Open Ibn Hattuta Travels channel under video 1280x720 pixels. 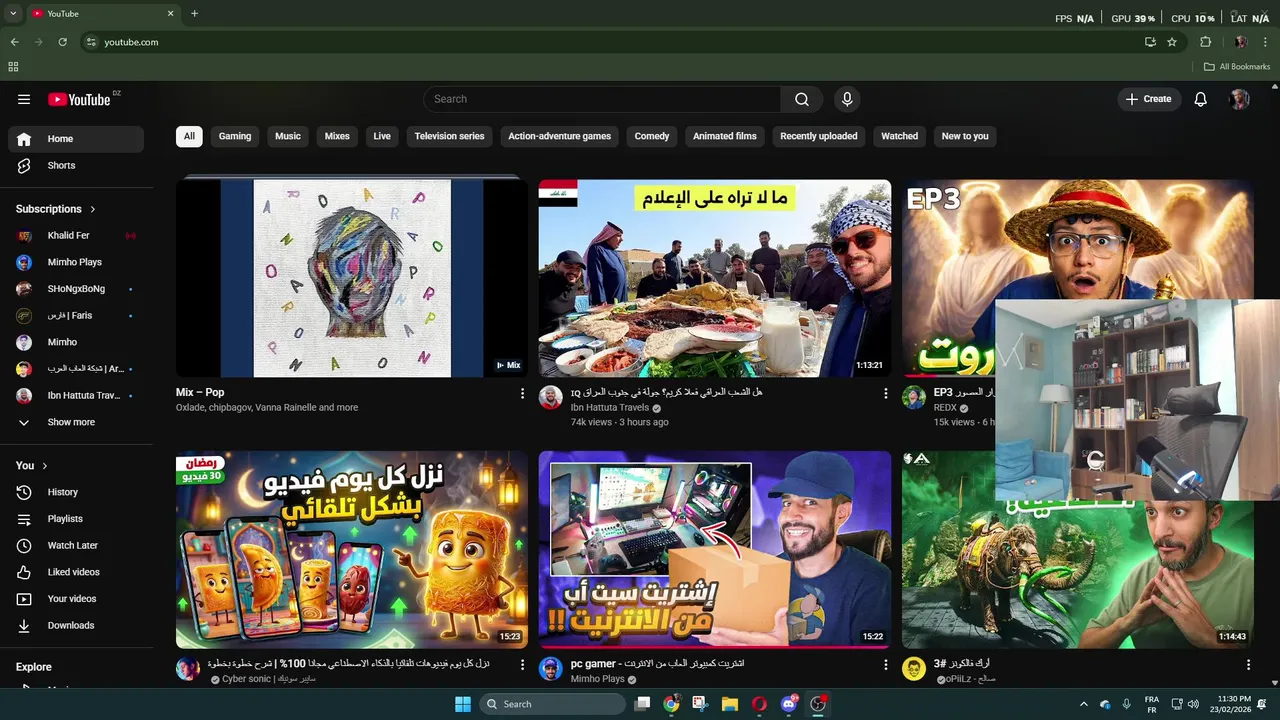[x=610, y=408]
